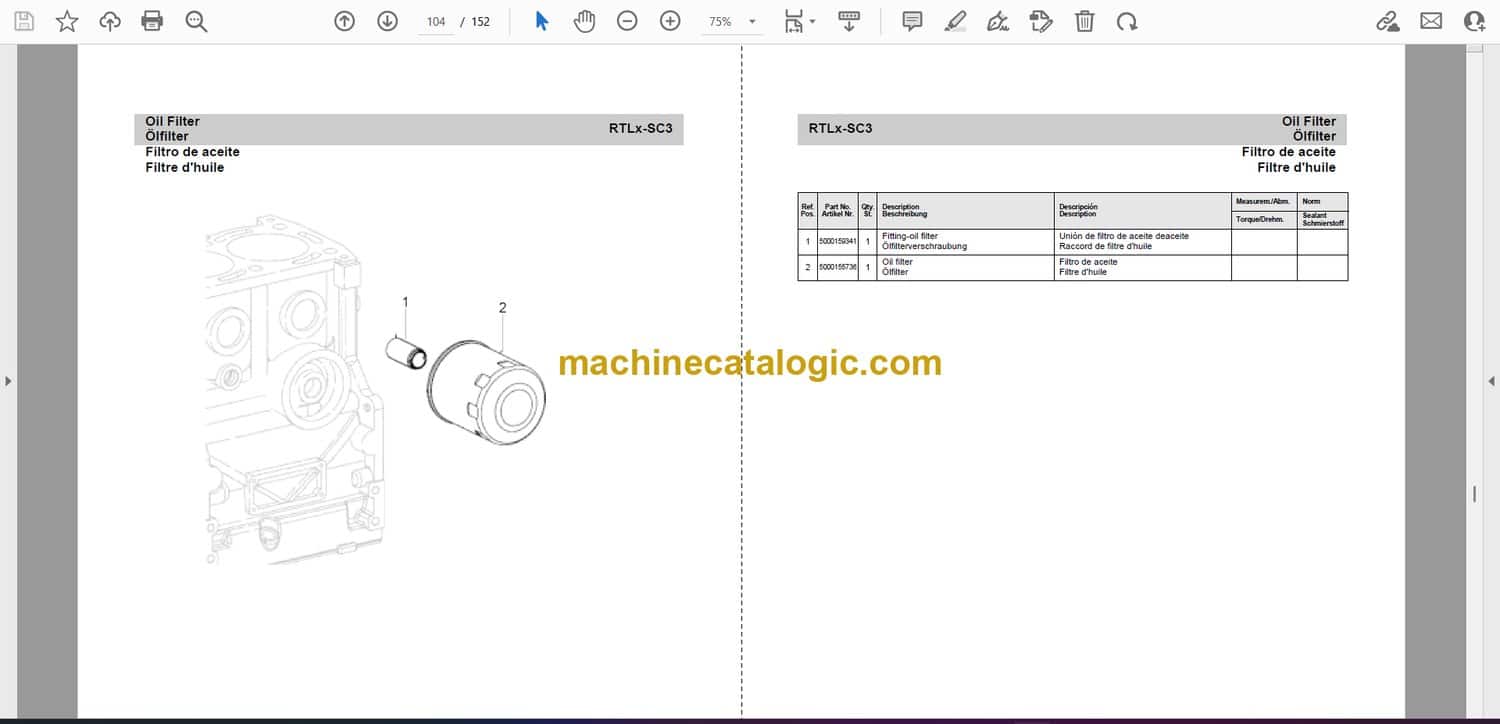This screenshot has width=1500, height=724.
Task: Send file by email envelope icon
Action: [x=1431, y=21]
